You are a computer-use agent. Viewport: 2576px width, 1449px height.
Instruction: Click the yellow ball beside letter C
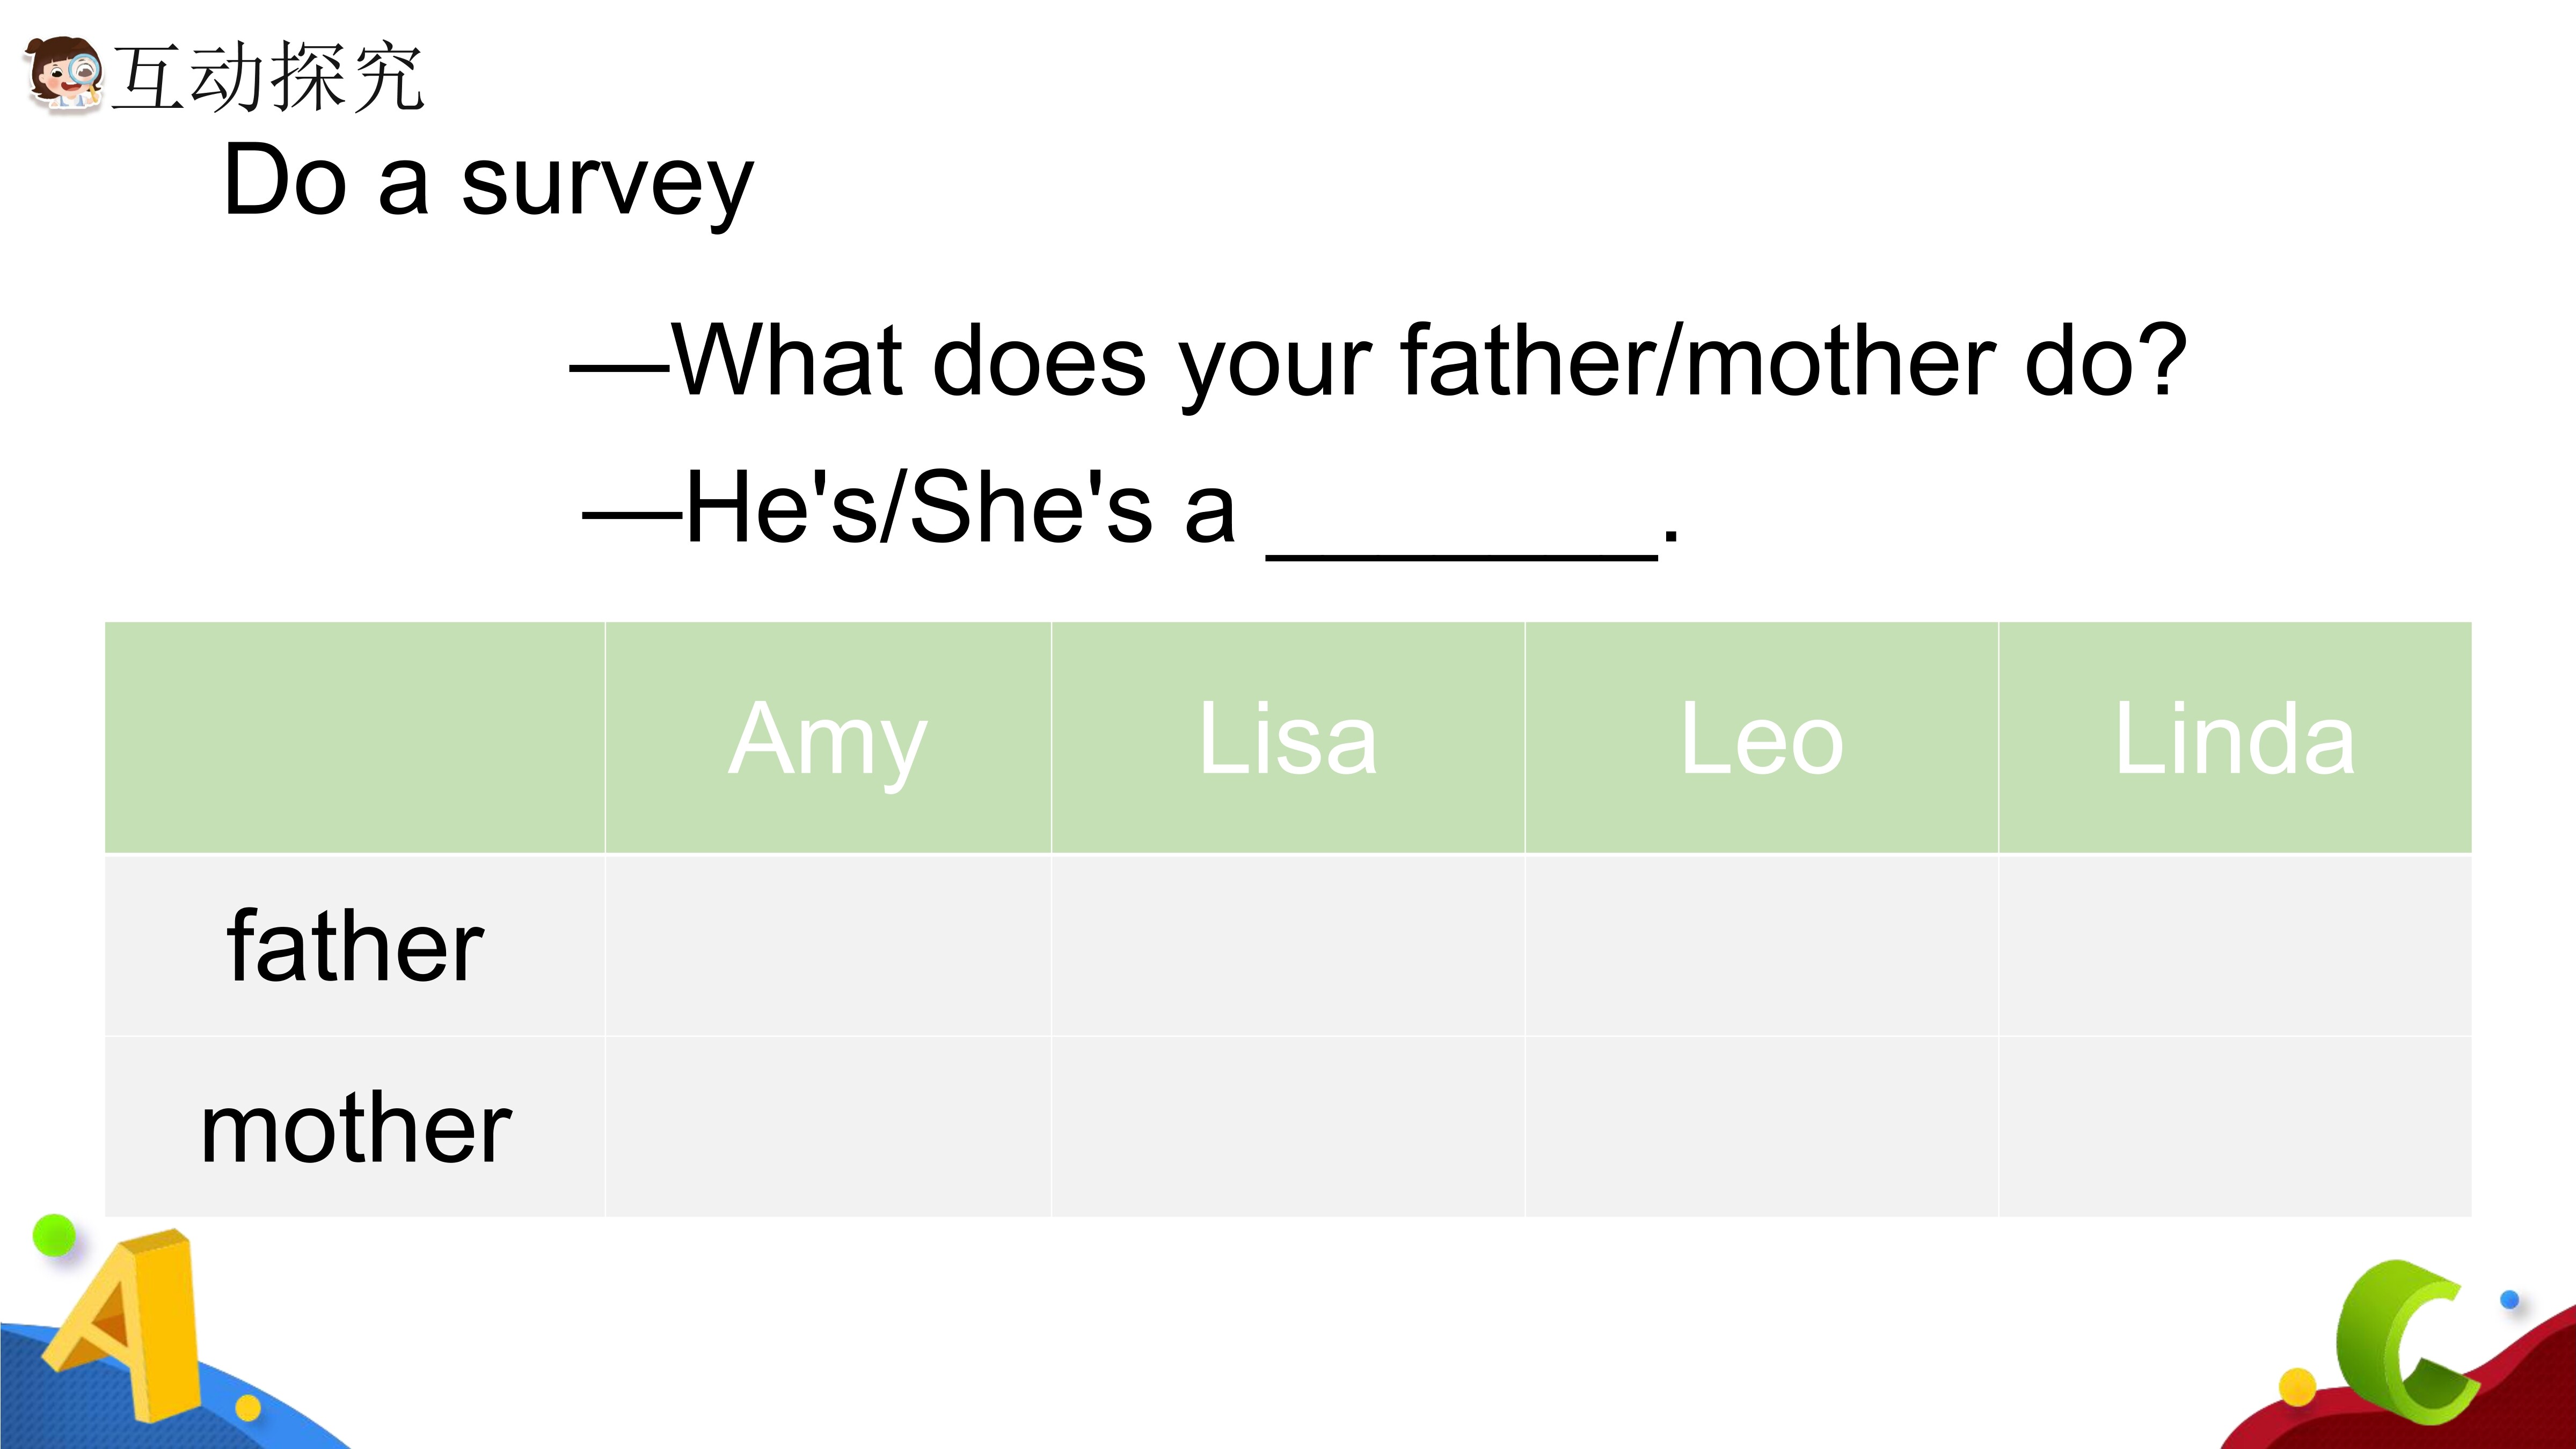coord(2297,1387)
